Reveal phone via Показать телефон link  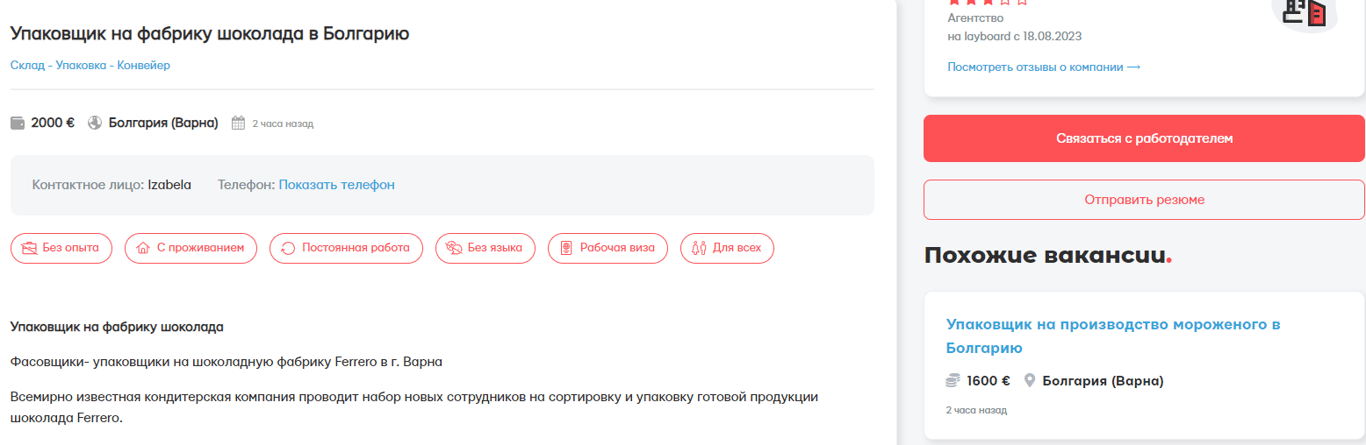click(x=336, y=185)
